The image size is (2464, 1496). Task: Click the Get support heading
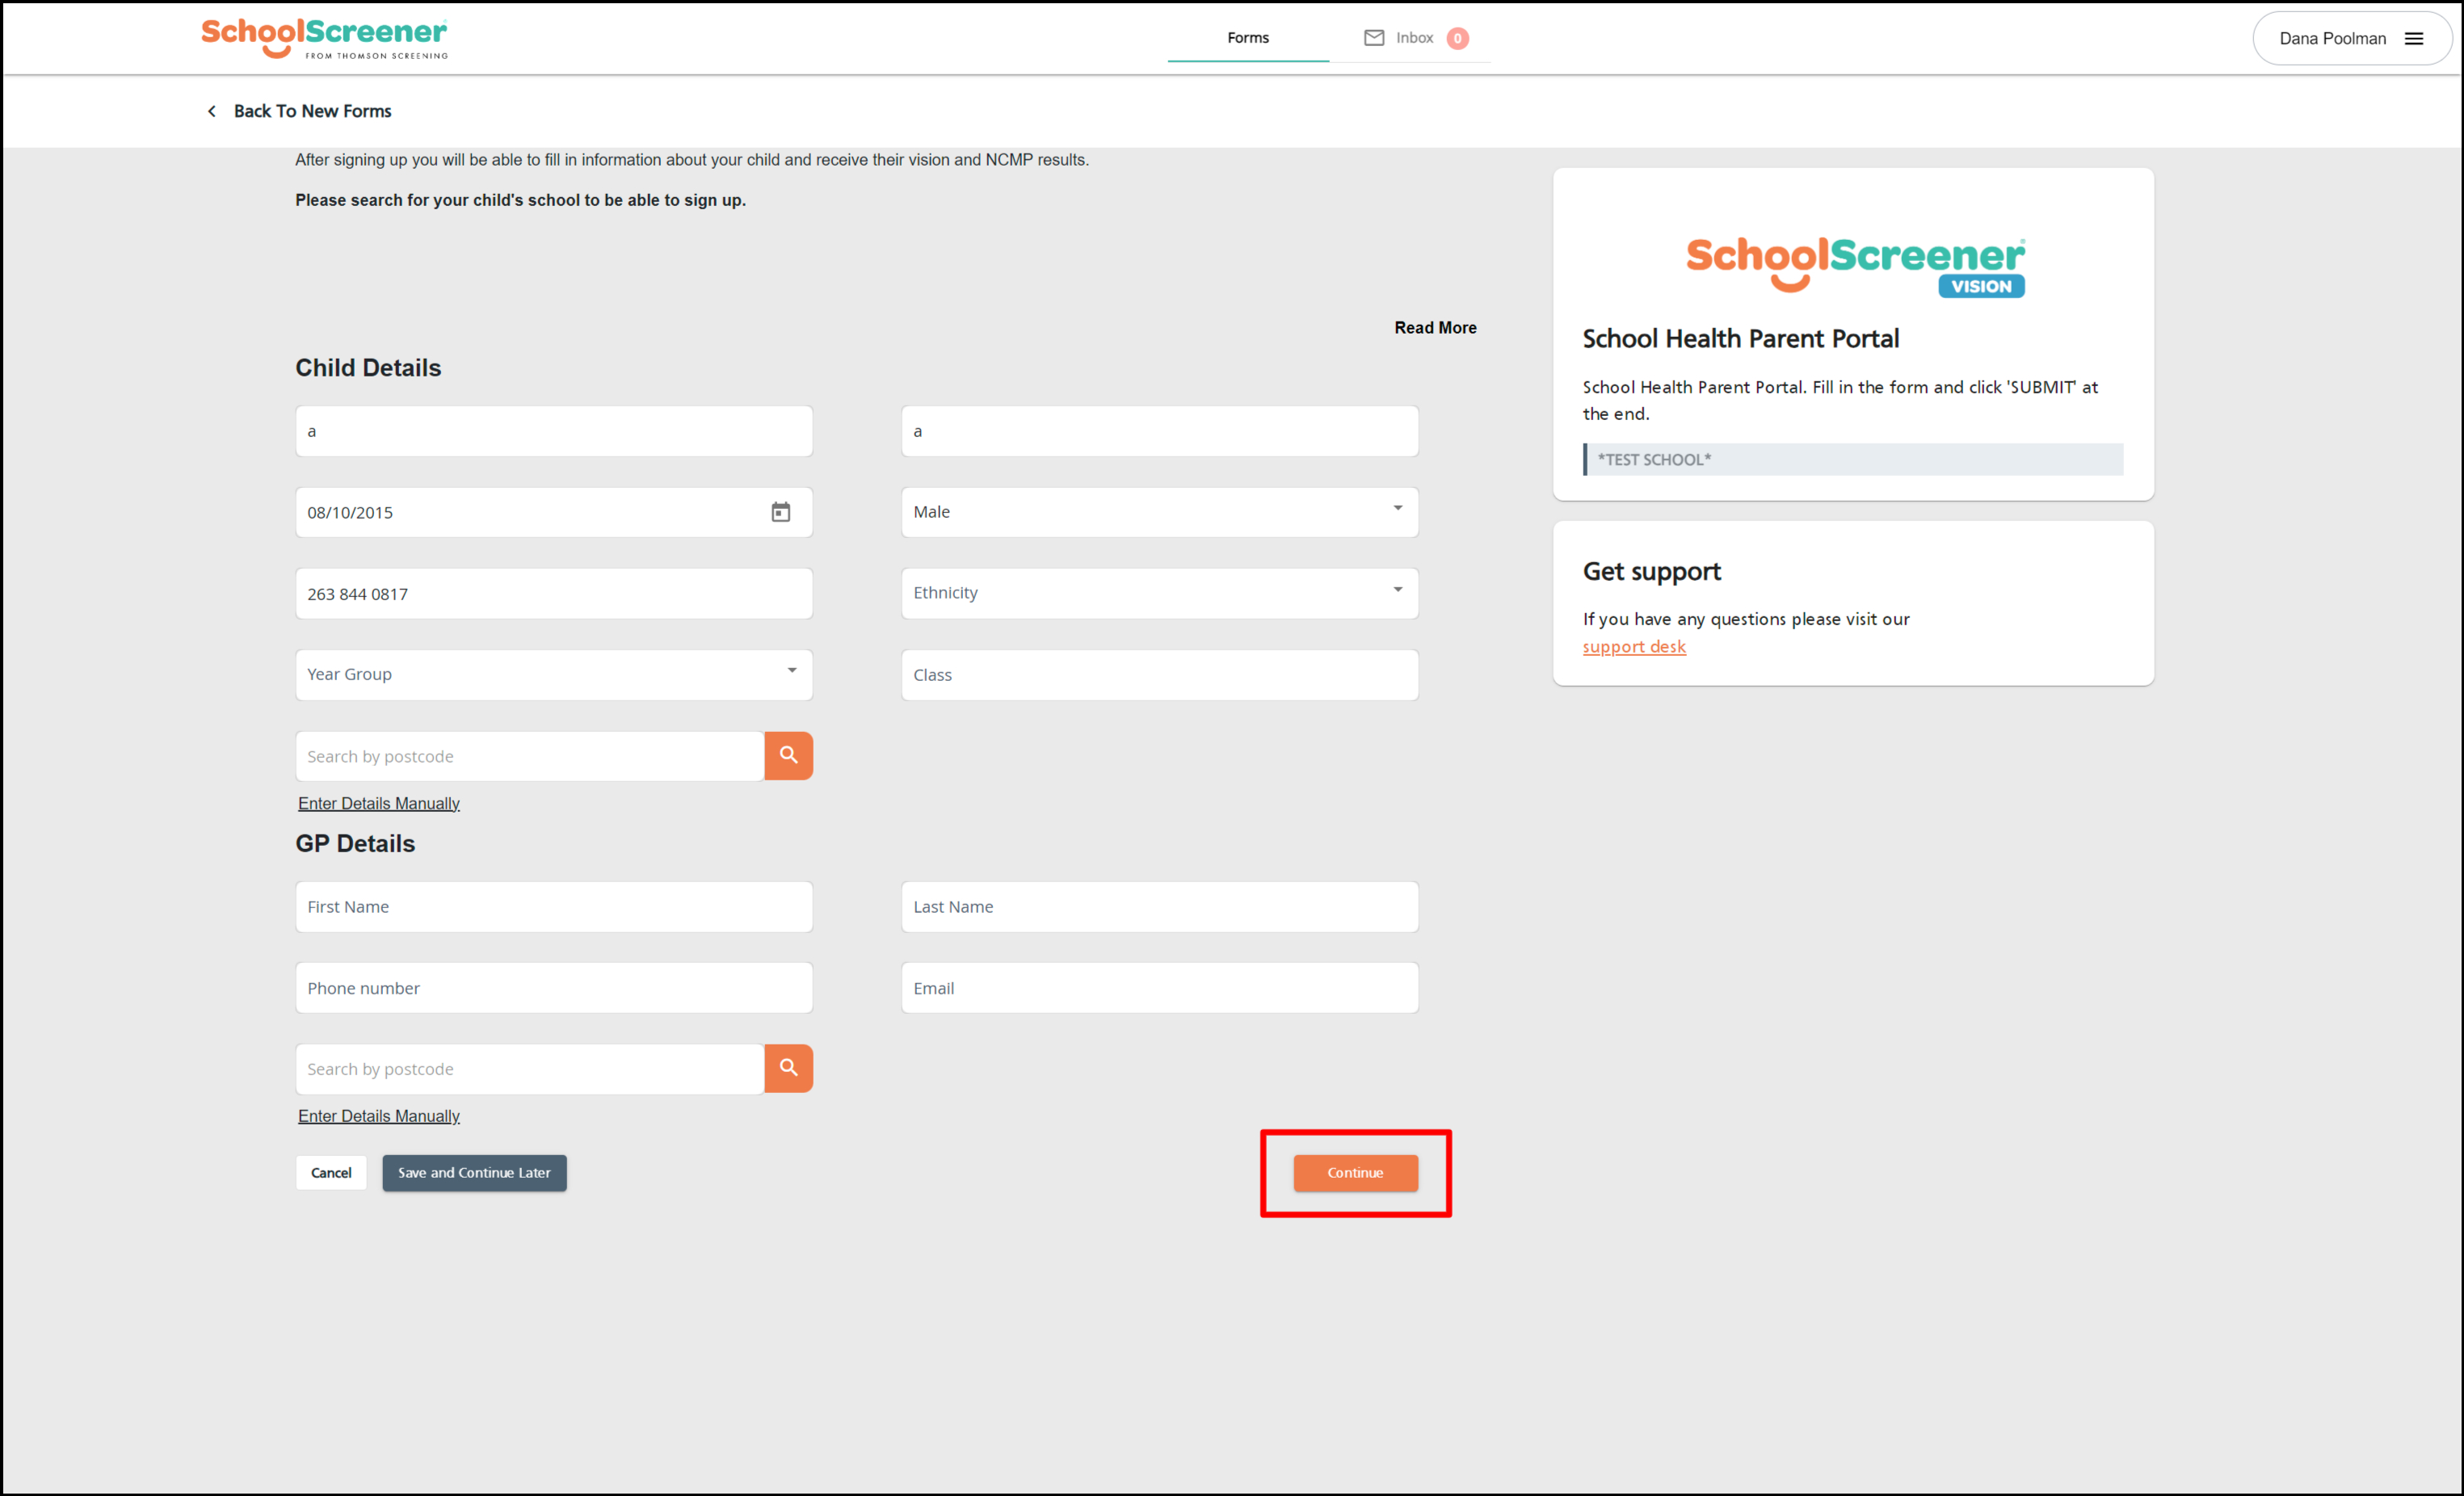click(x=1651, y=572)
